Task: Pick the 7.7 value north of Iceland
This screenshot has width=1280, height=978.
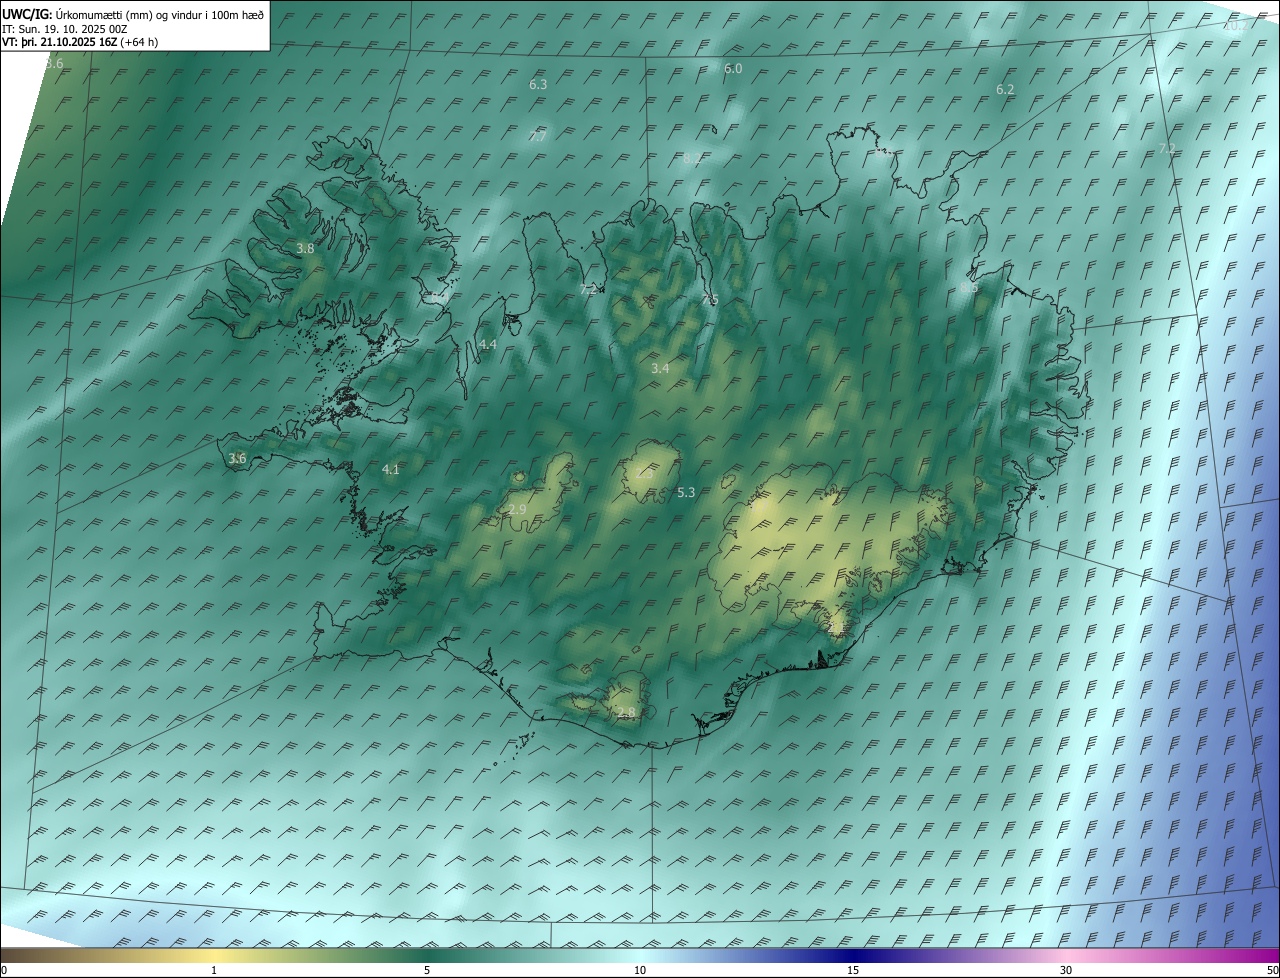Action: click(x=537, y=137)
